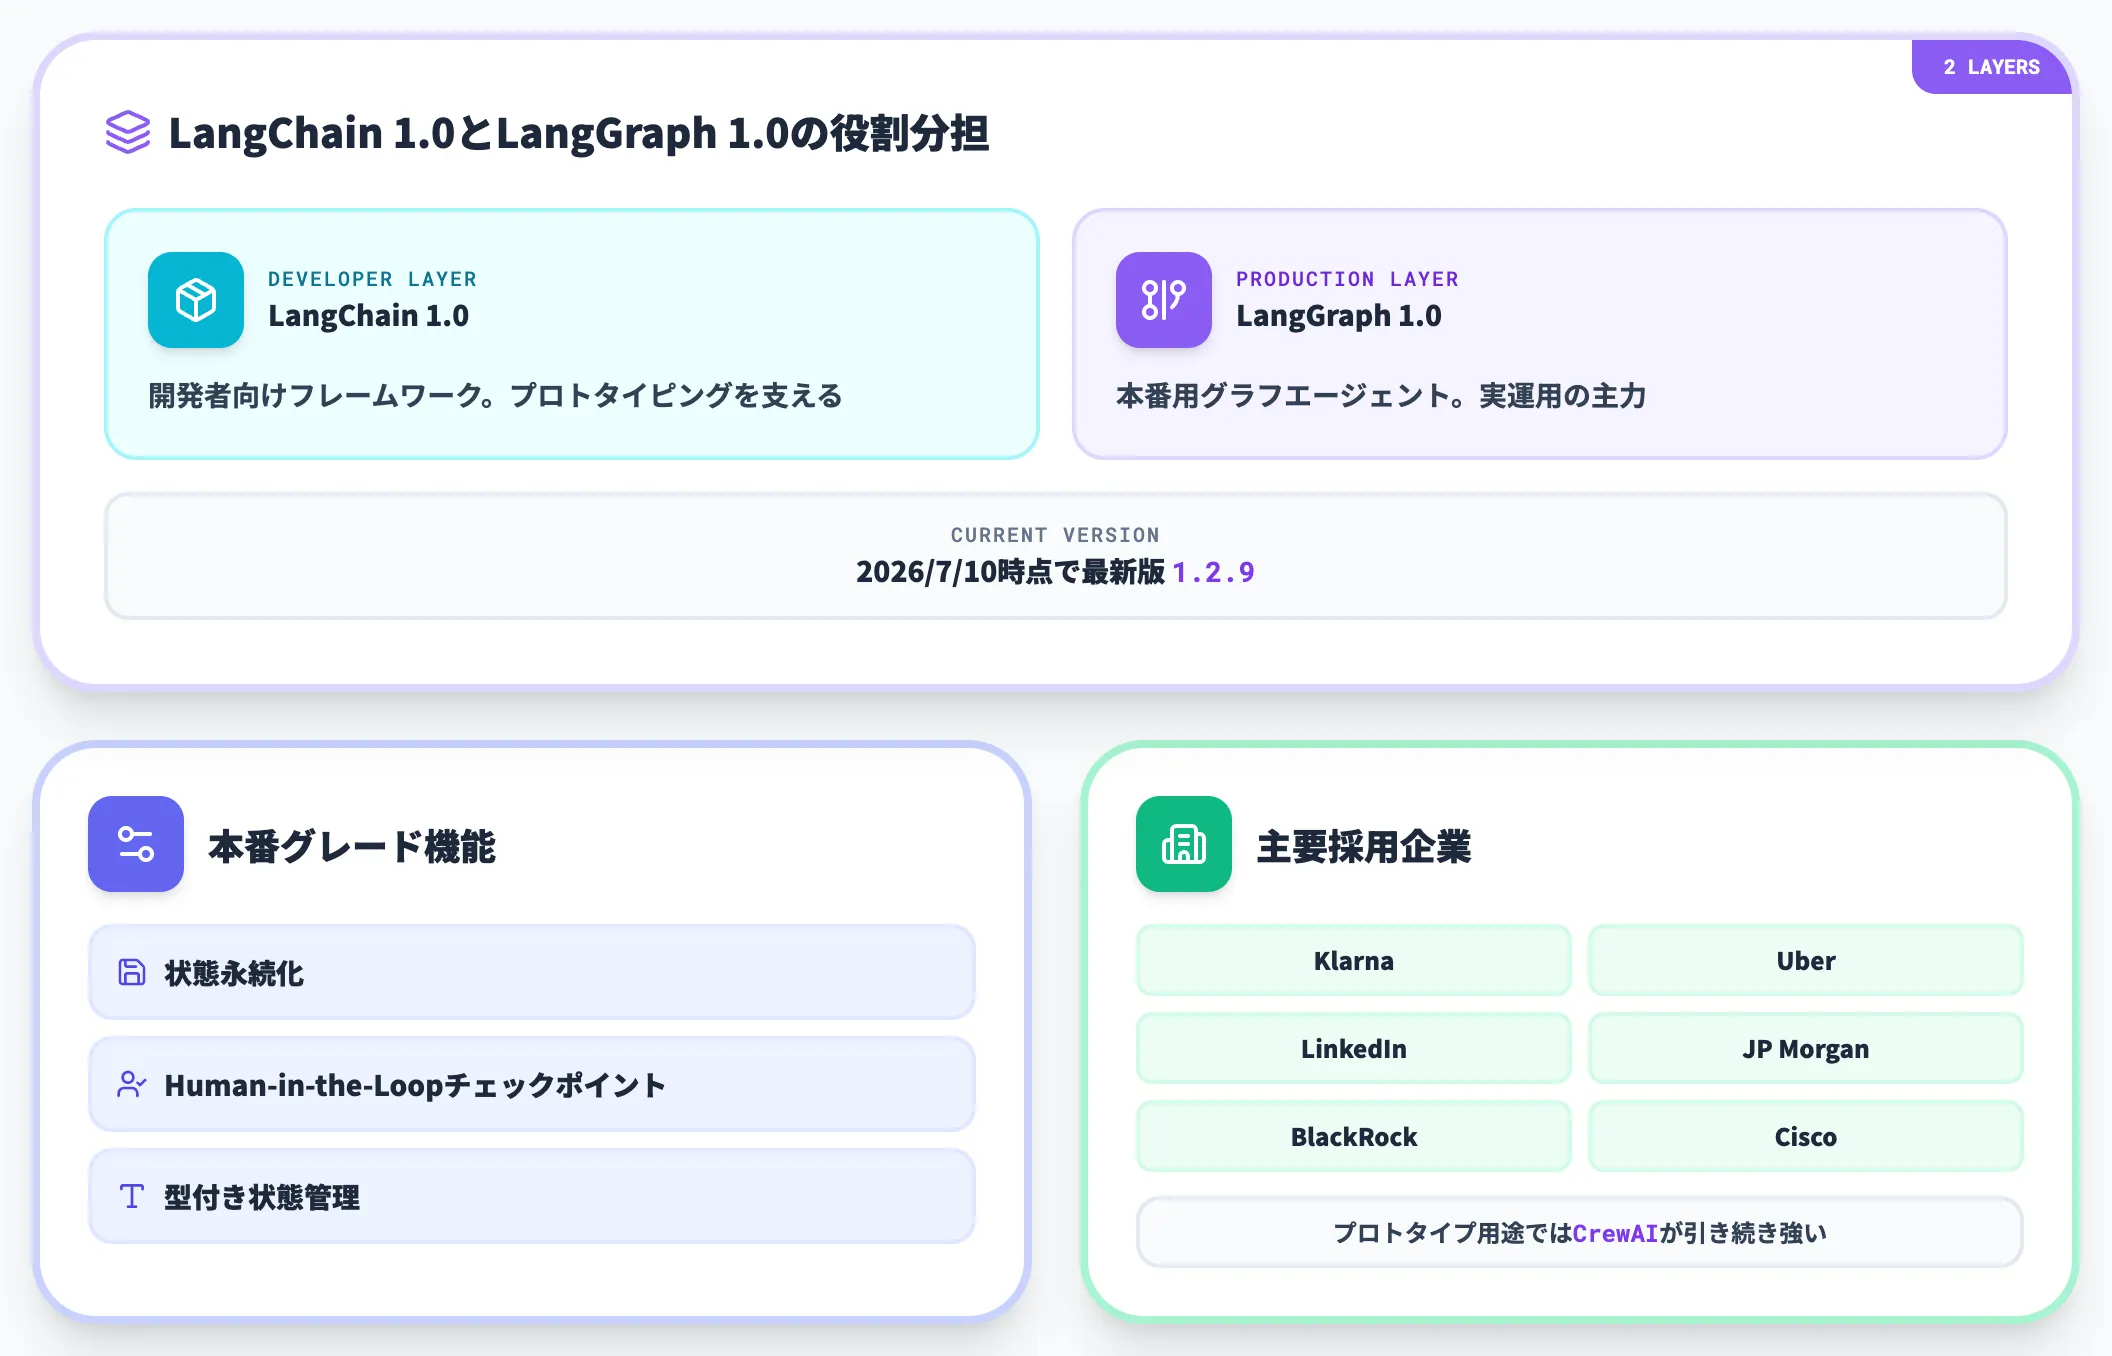
Task: Click the 本番用グラフエージェント description text
Action: point(1381,396)
